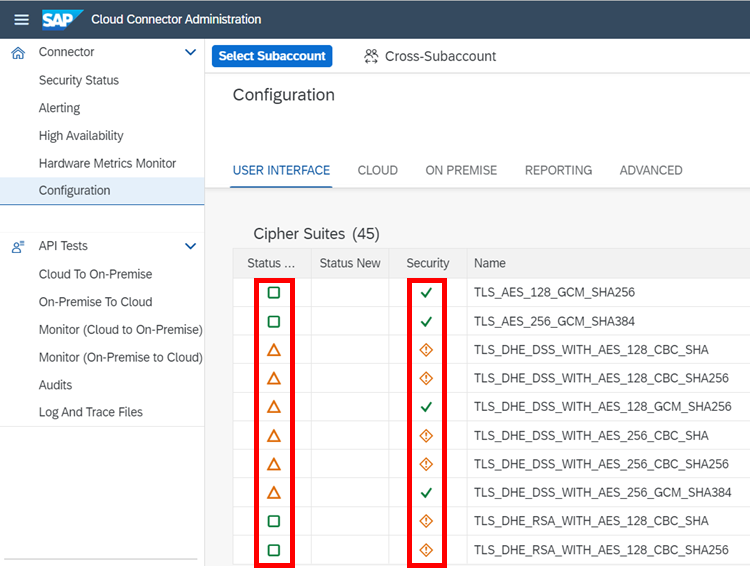Open the hamburger navigation menu
750x568 pixels.
[21, 20]
